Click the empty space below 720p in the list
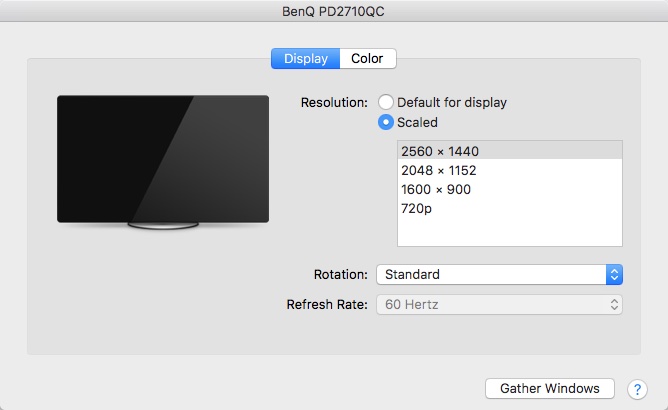This screenshot has height=410, width=668. click(x=510, y=232)
